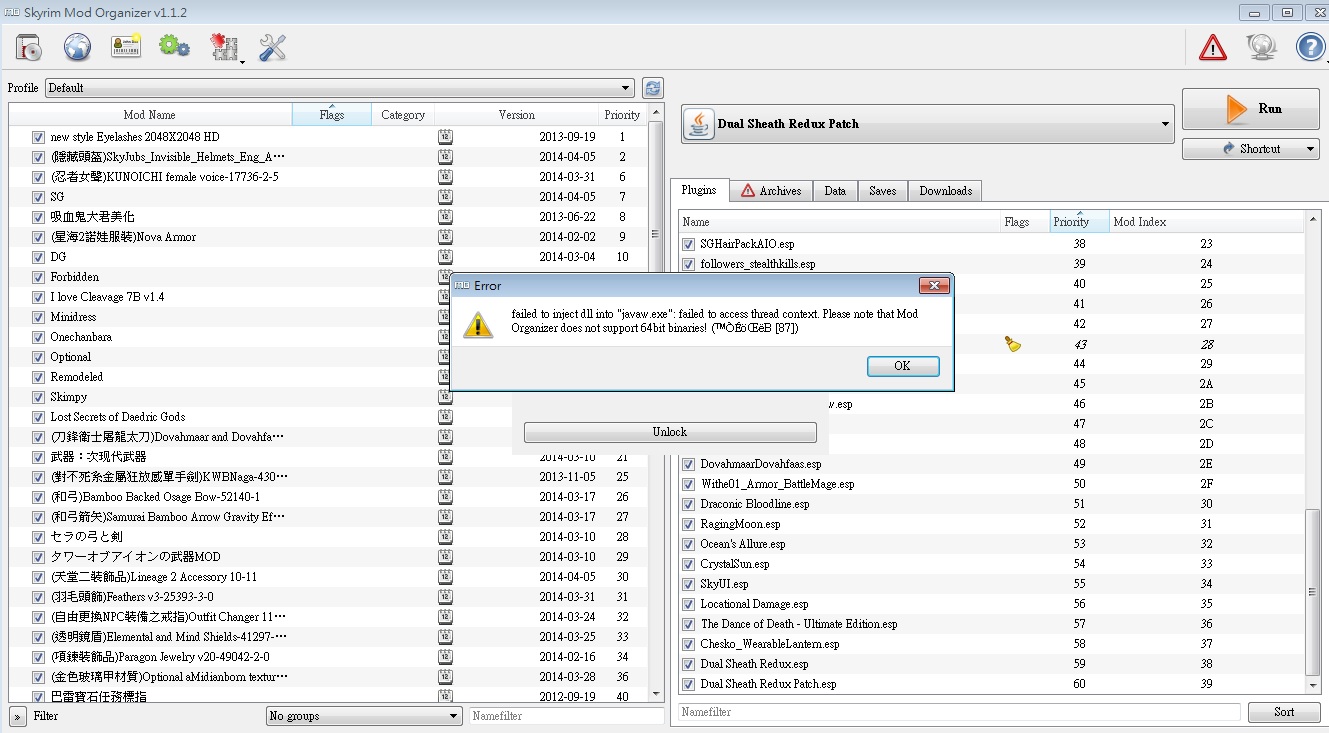Viewport: 1329px width, 733px height.
Task: Click the flag icon in Outfit Changer row
Action: [445, 617]
